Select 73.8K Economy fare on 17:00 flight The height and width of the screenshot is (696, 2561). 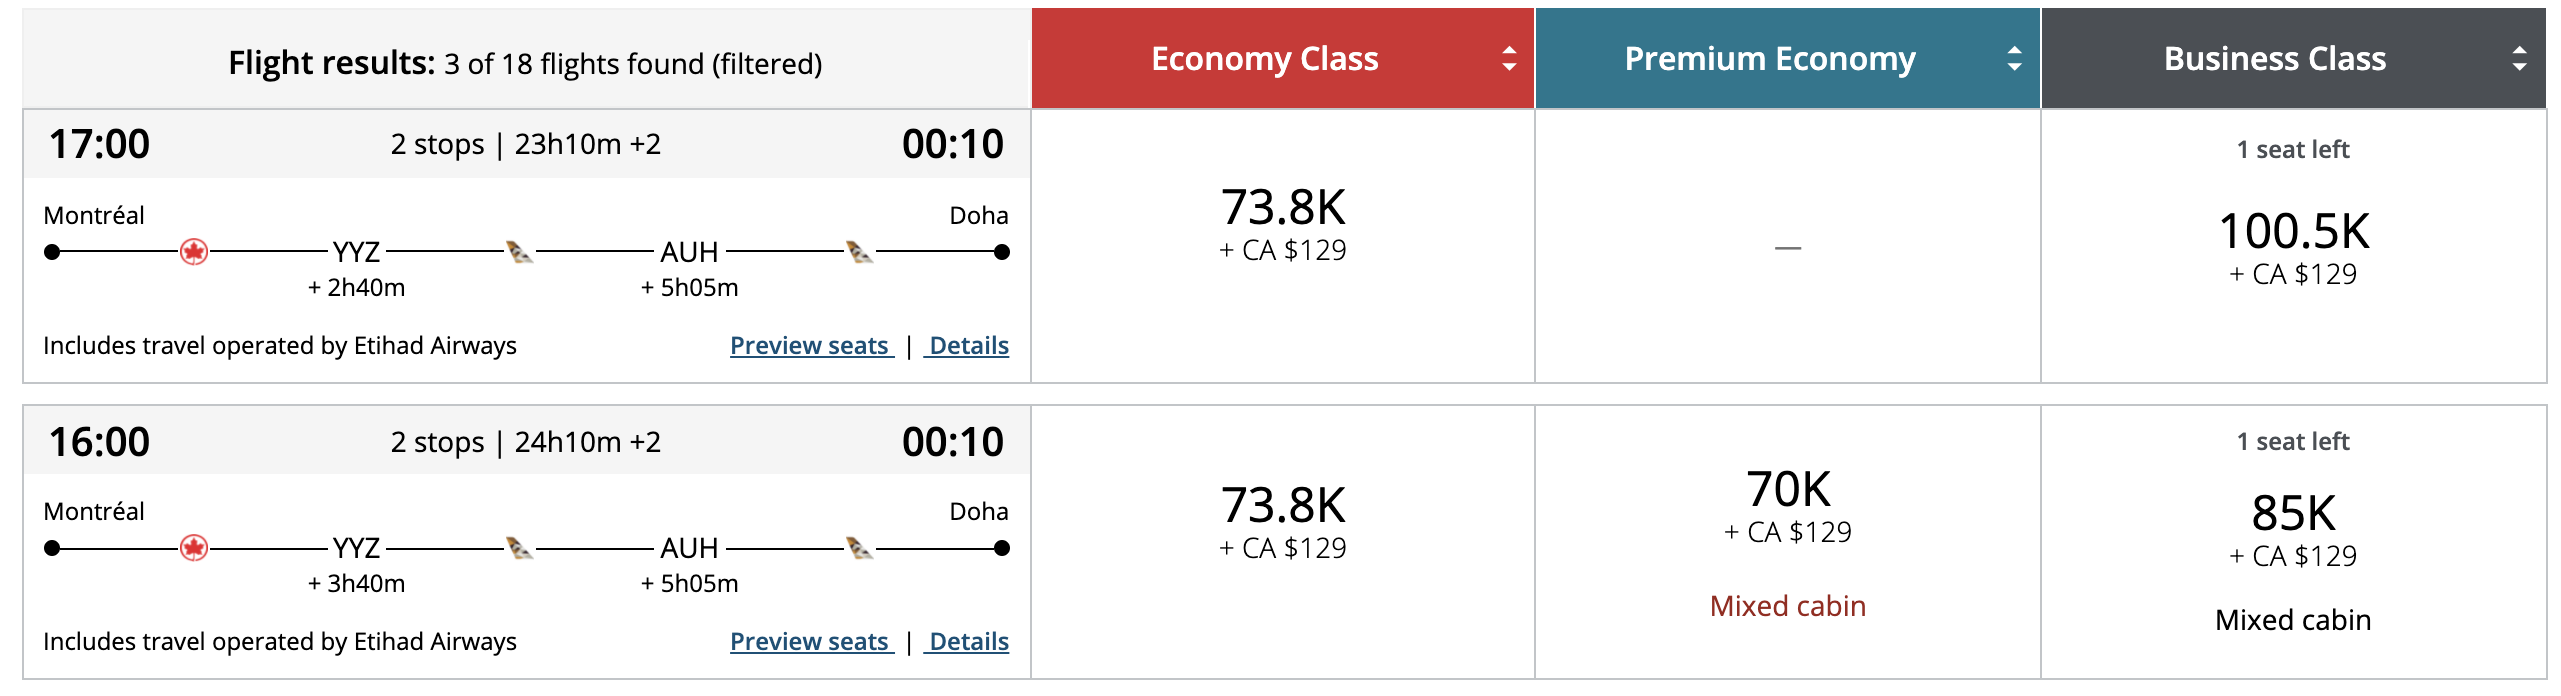[x=1283, y=224]
